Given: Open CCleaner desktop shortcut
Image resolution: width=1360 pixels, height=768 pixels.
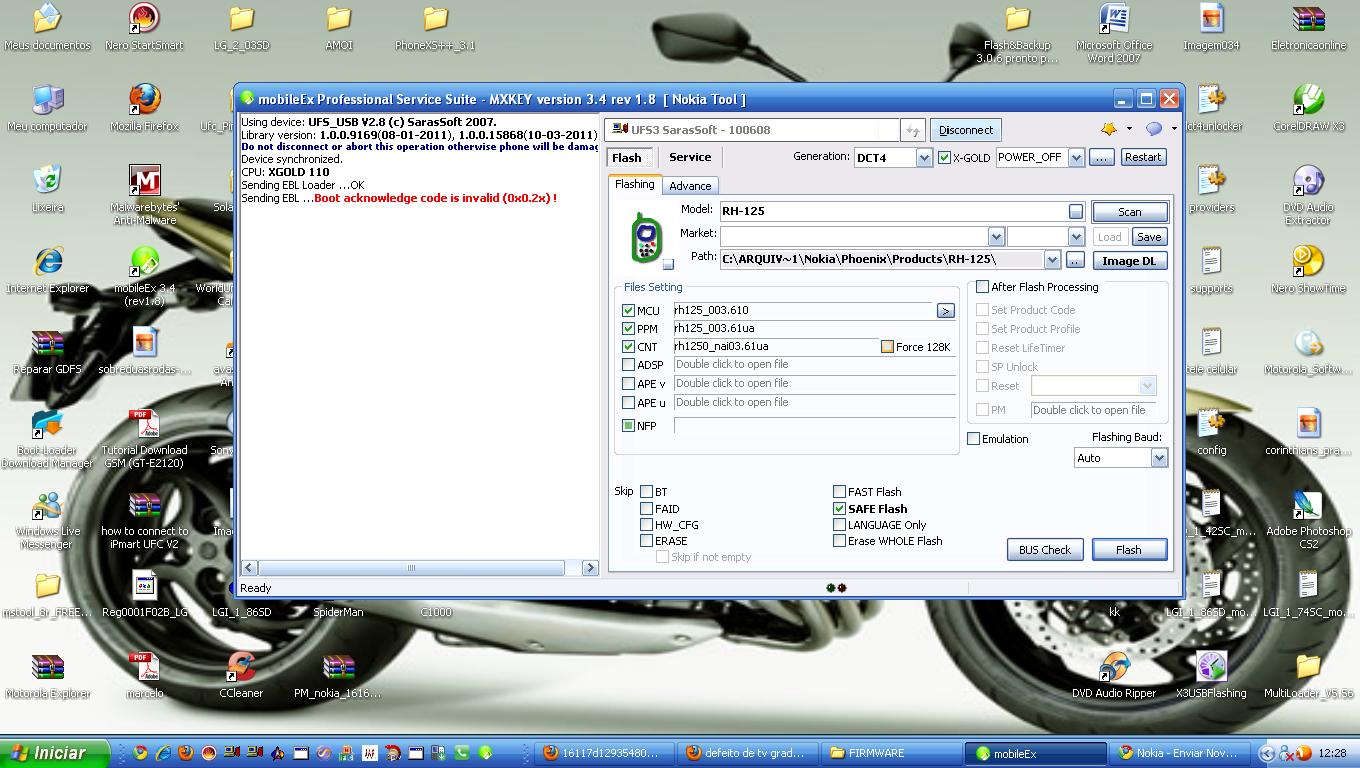Looking at the screenshot, I should (241, 674).
